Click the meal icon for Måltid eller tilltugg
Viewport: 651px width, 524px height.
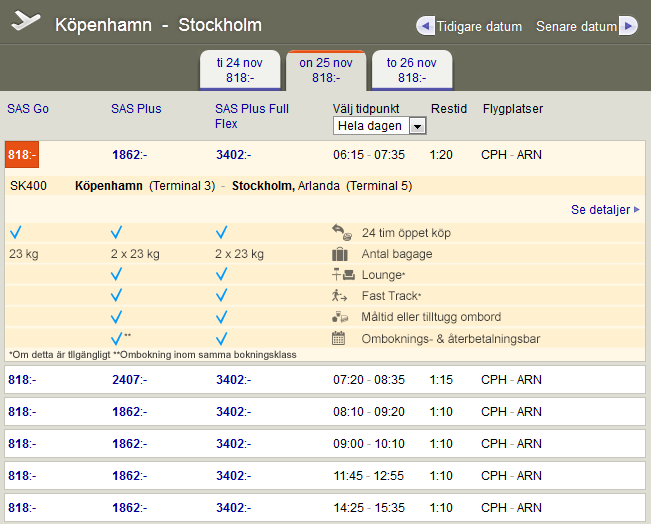pyautogui.click(x=342, y=317)
